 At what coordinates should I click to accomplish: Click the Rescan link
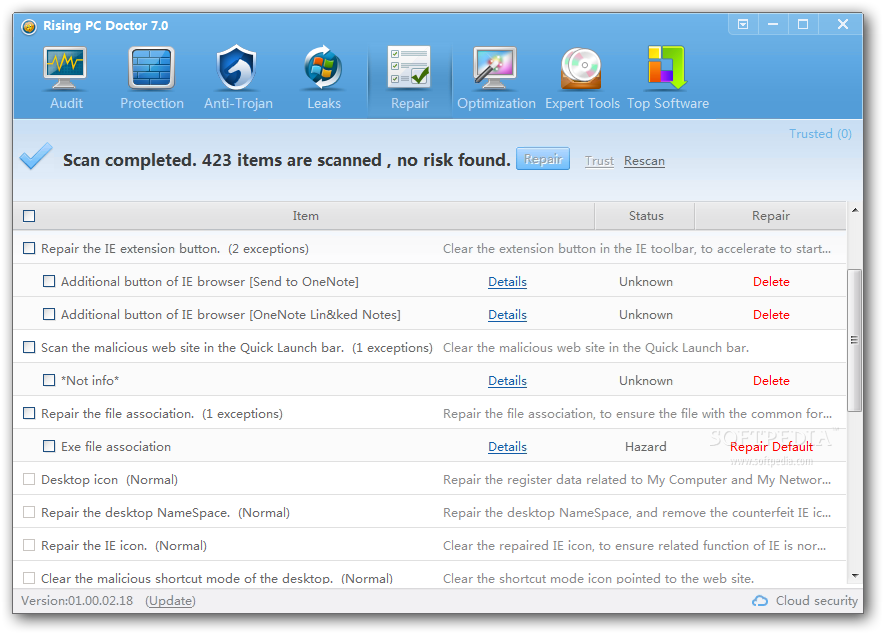tap(644, 161)
